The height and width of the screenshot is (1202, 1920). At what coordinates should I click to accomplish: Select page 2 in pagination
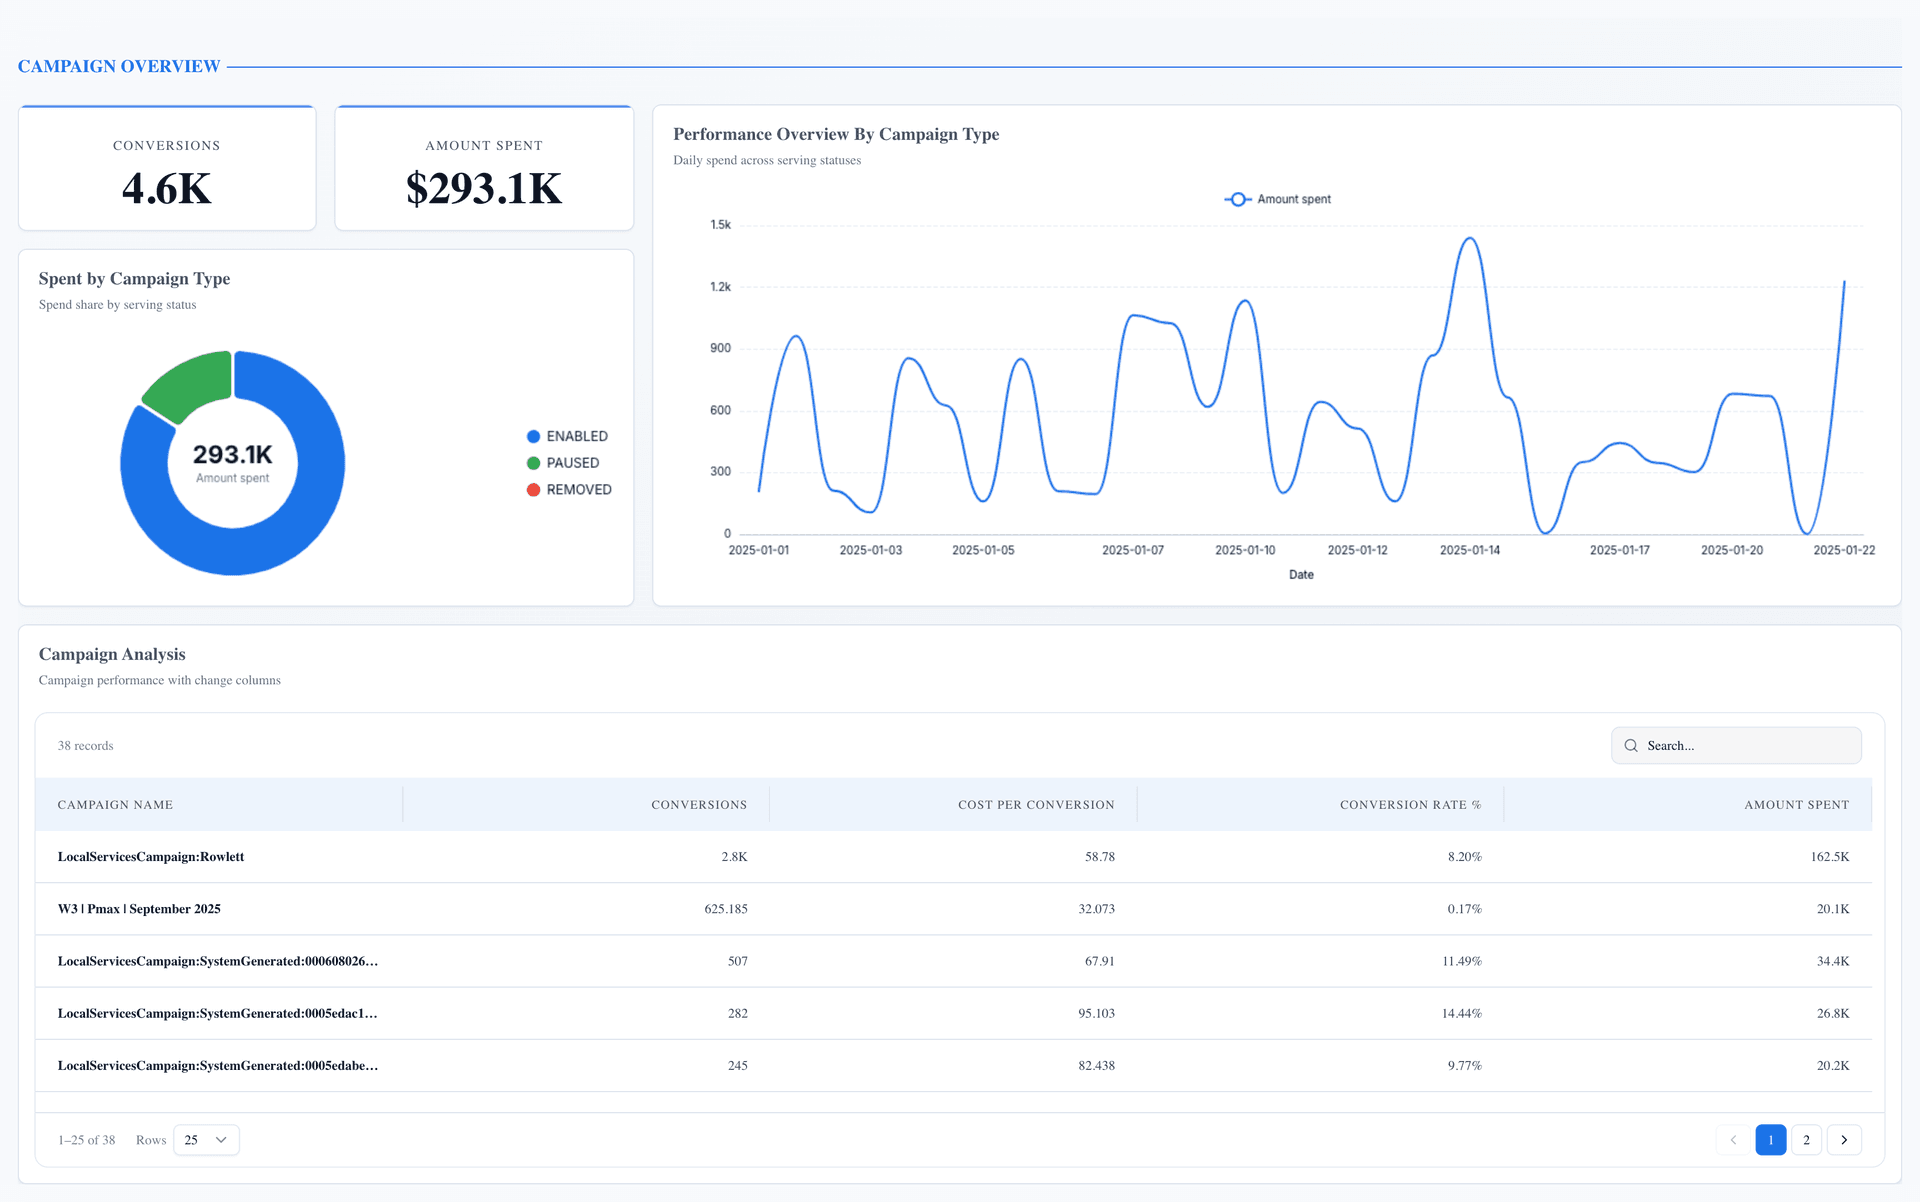point(1806,1140)
